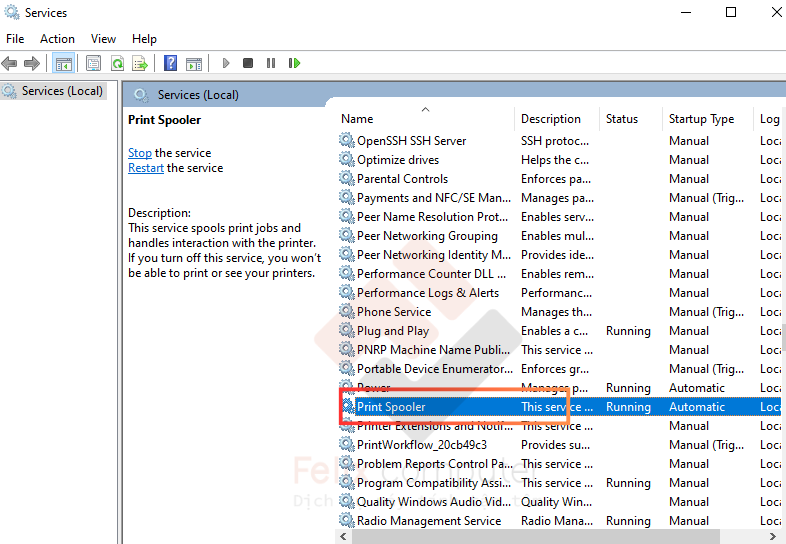Select Services (Local) in the console tree

(x=62, y=91)
